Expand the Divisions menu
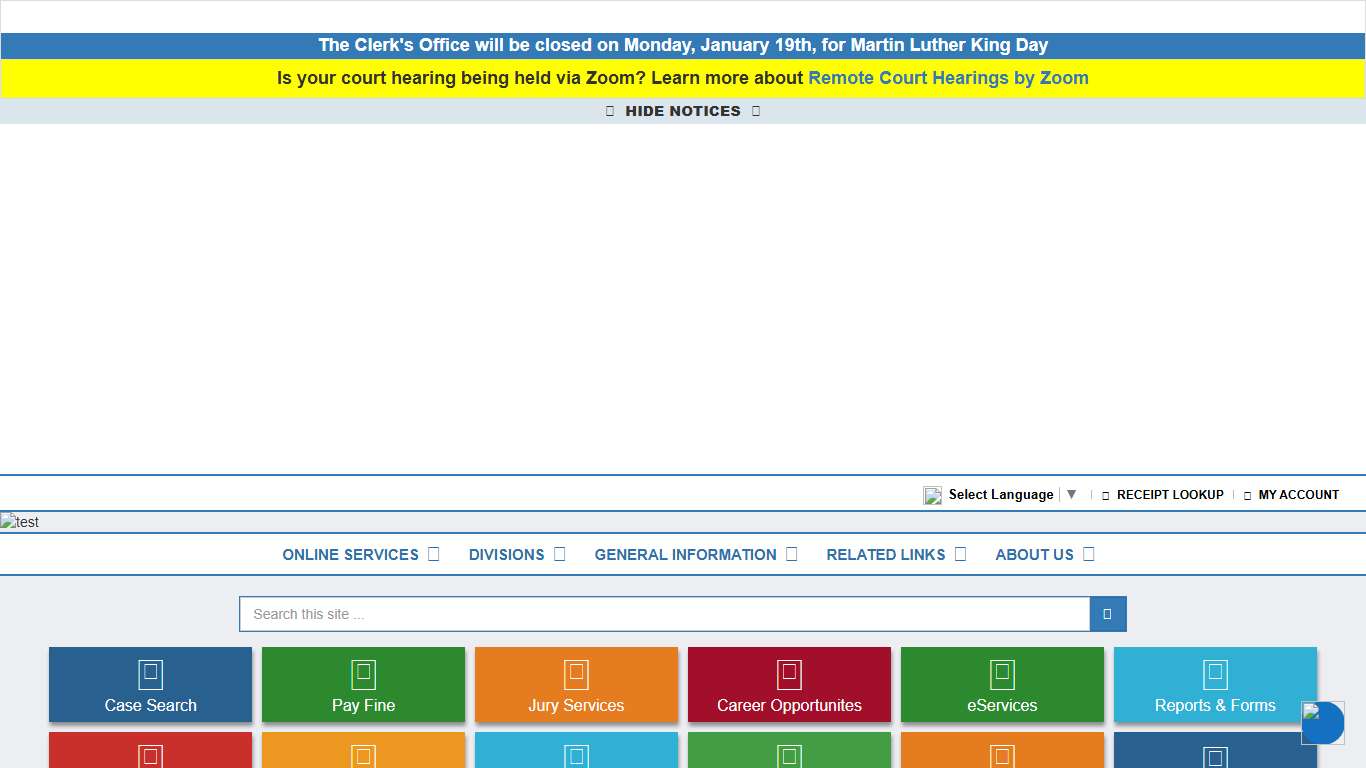Screen dimensions: 1366x768 click(x=507, y=555)
